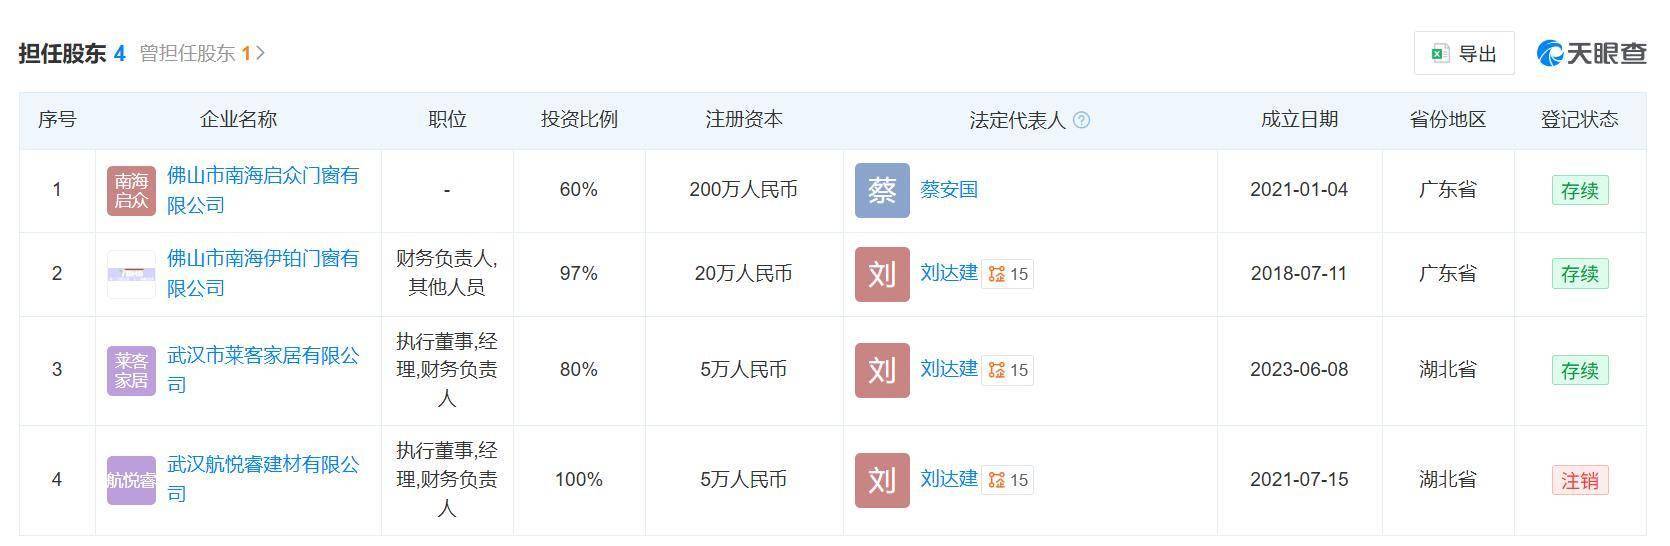Click the 天眼查 logo
The width and height of the screenshot is (1670, 546).
tap(1591, 53)
